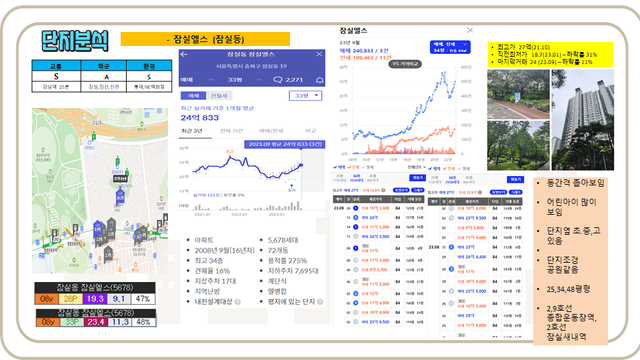Click the 전세 9억 5,800 price entry
Image resolution: width=640 pixels, height=360 pixels.
(x=472, y=228)
